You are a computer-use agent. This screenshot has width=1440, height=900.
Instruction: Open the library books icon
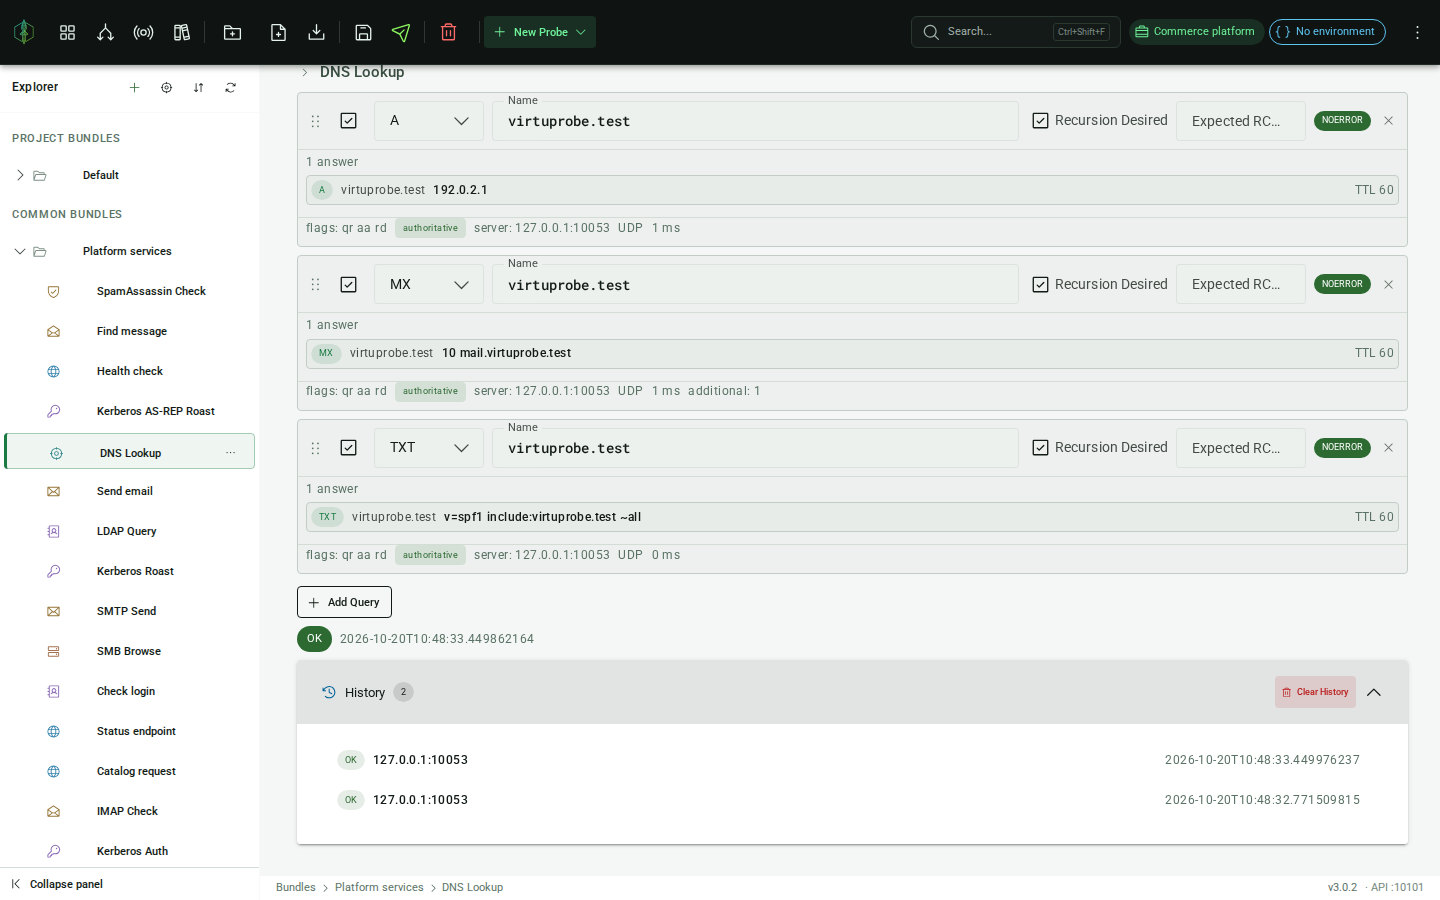(181, 32)
